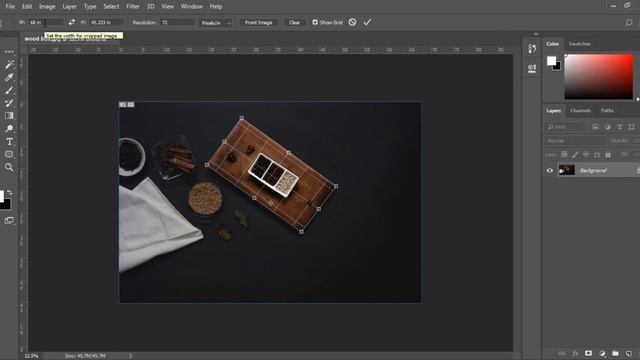The height and width of the screenshot is (360, 640).
Task: Select the Zoom magnifier tool
Action: click(x=9, y=167)
